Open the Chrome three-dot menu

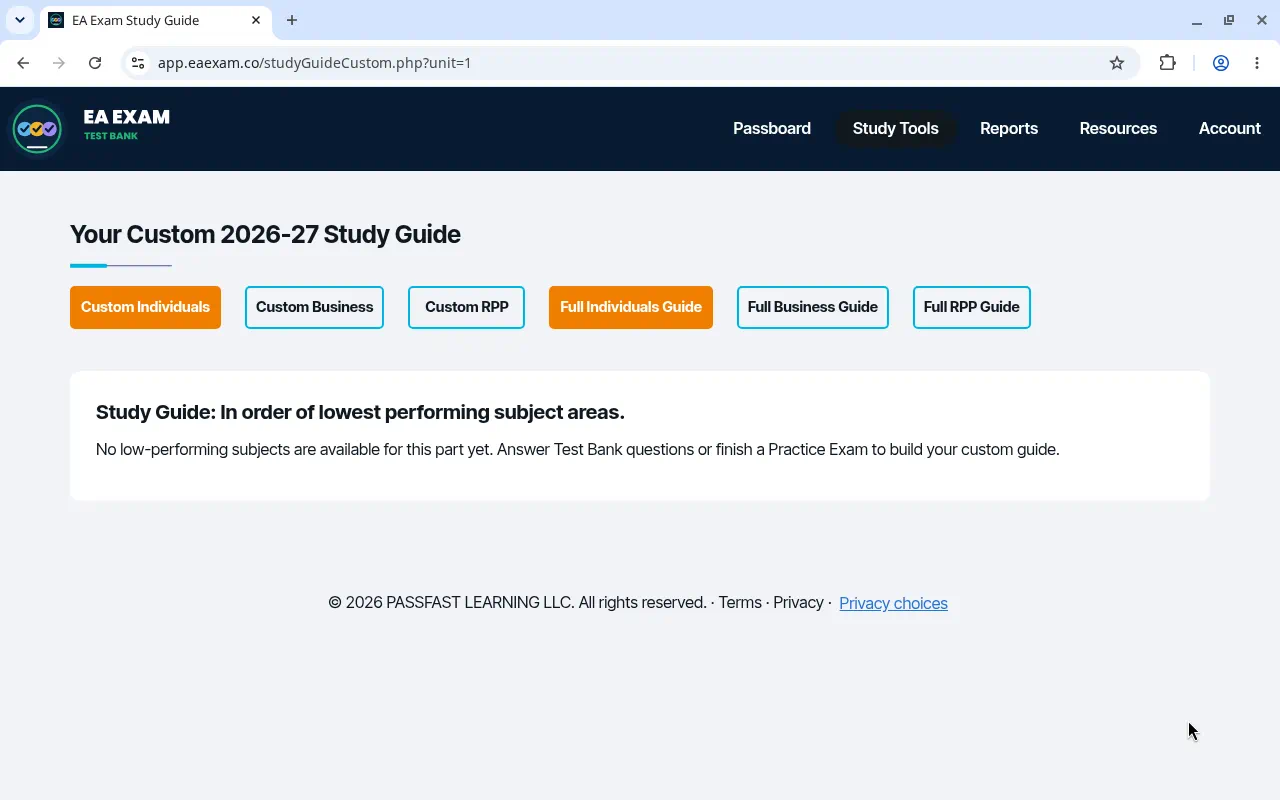[1257, 63]
